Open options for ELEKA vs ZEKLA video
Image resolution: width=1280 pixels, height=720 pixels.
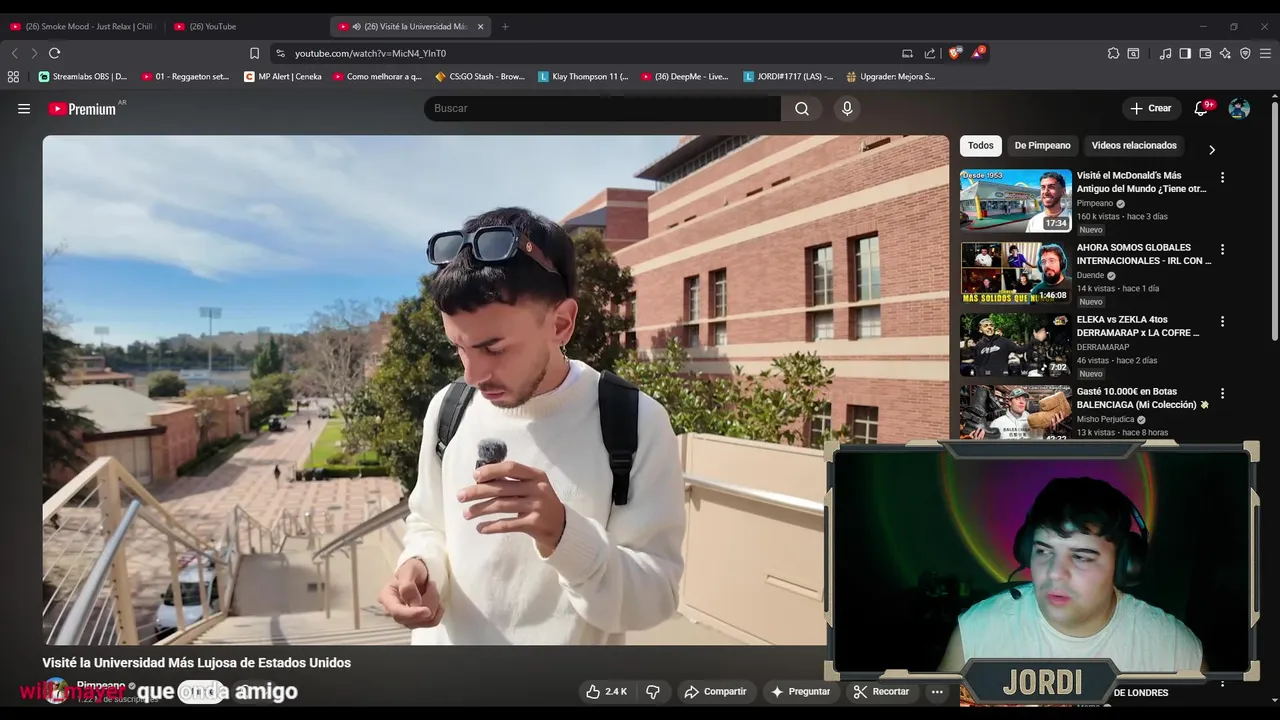pos(1222,321)
